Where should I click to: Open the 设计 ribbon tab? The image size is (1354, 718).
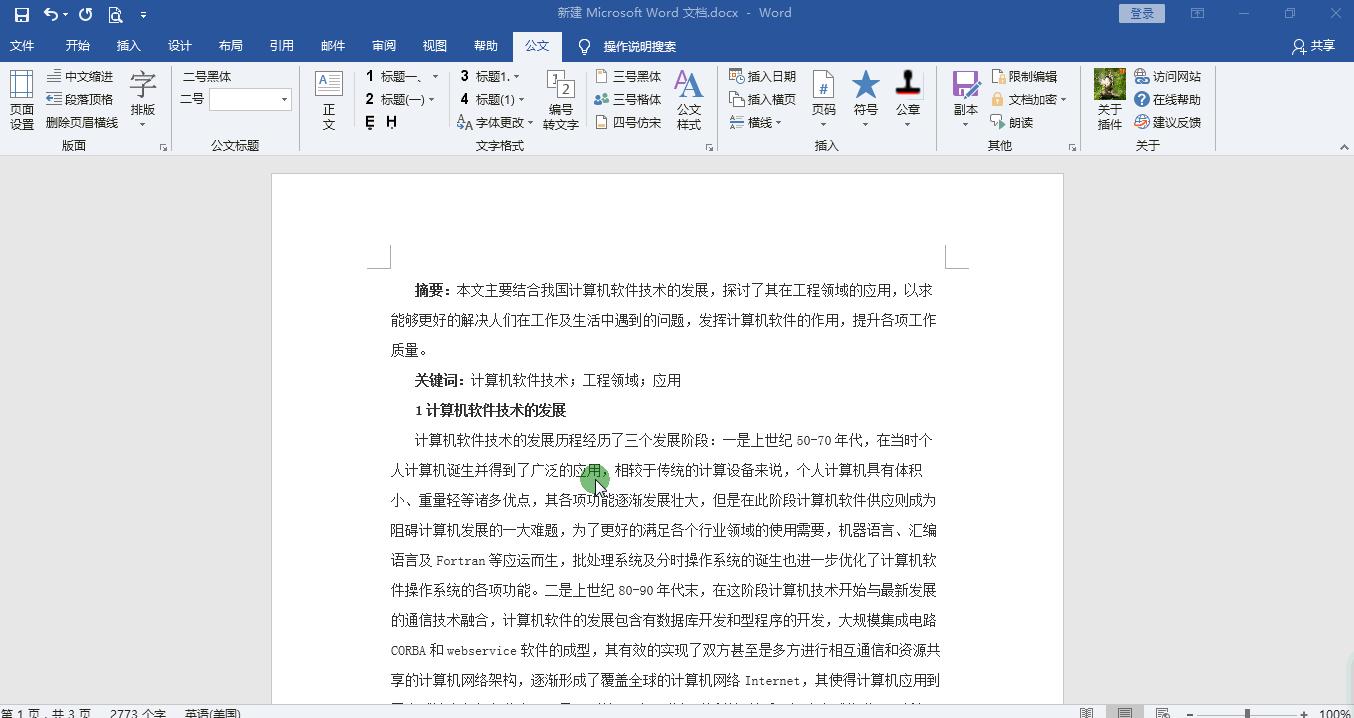(x=180, y=46)
